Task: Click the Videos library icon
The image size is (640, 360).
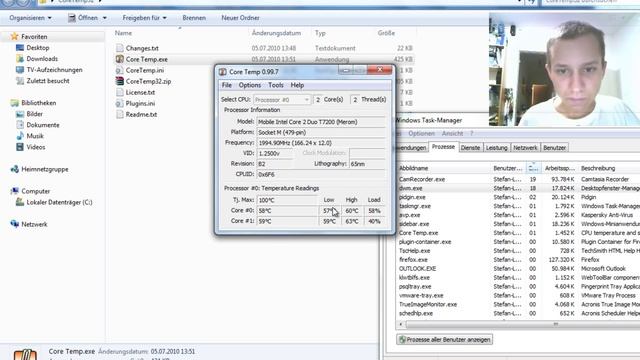Action: point(20,147)
